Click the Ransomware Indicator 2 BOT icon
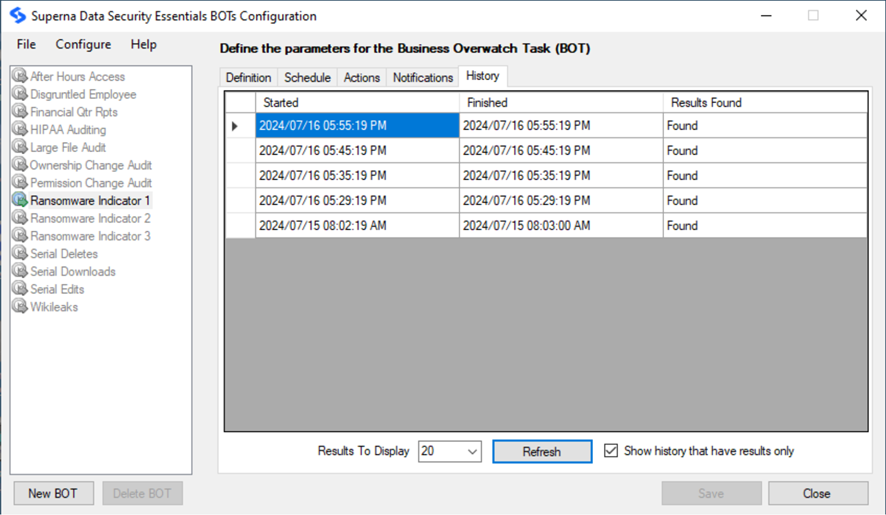 (x=20, y=218)
